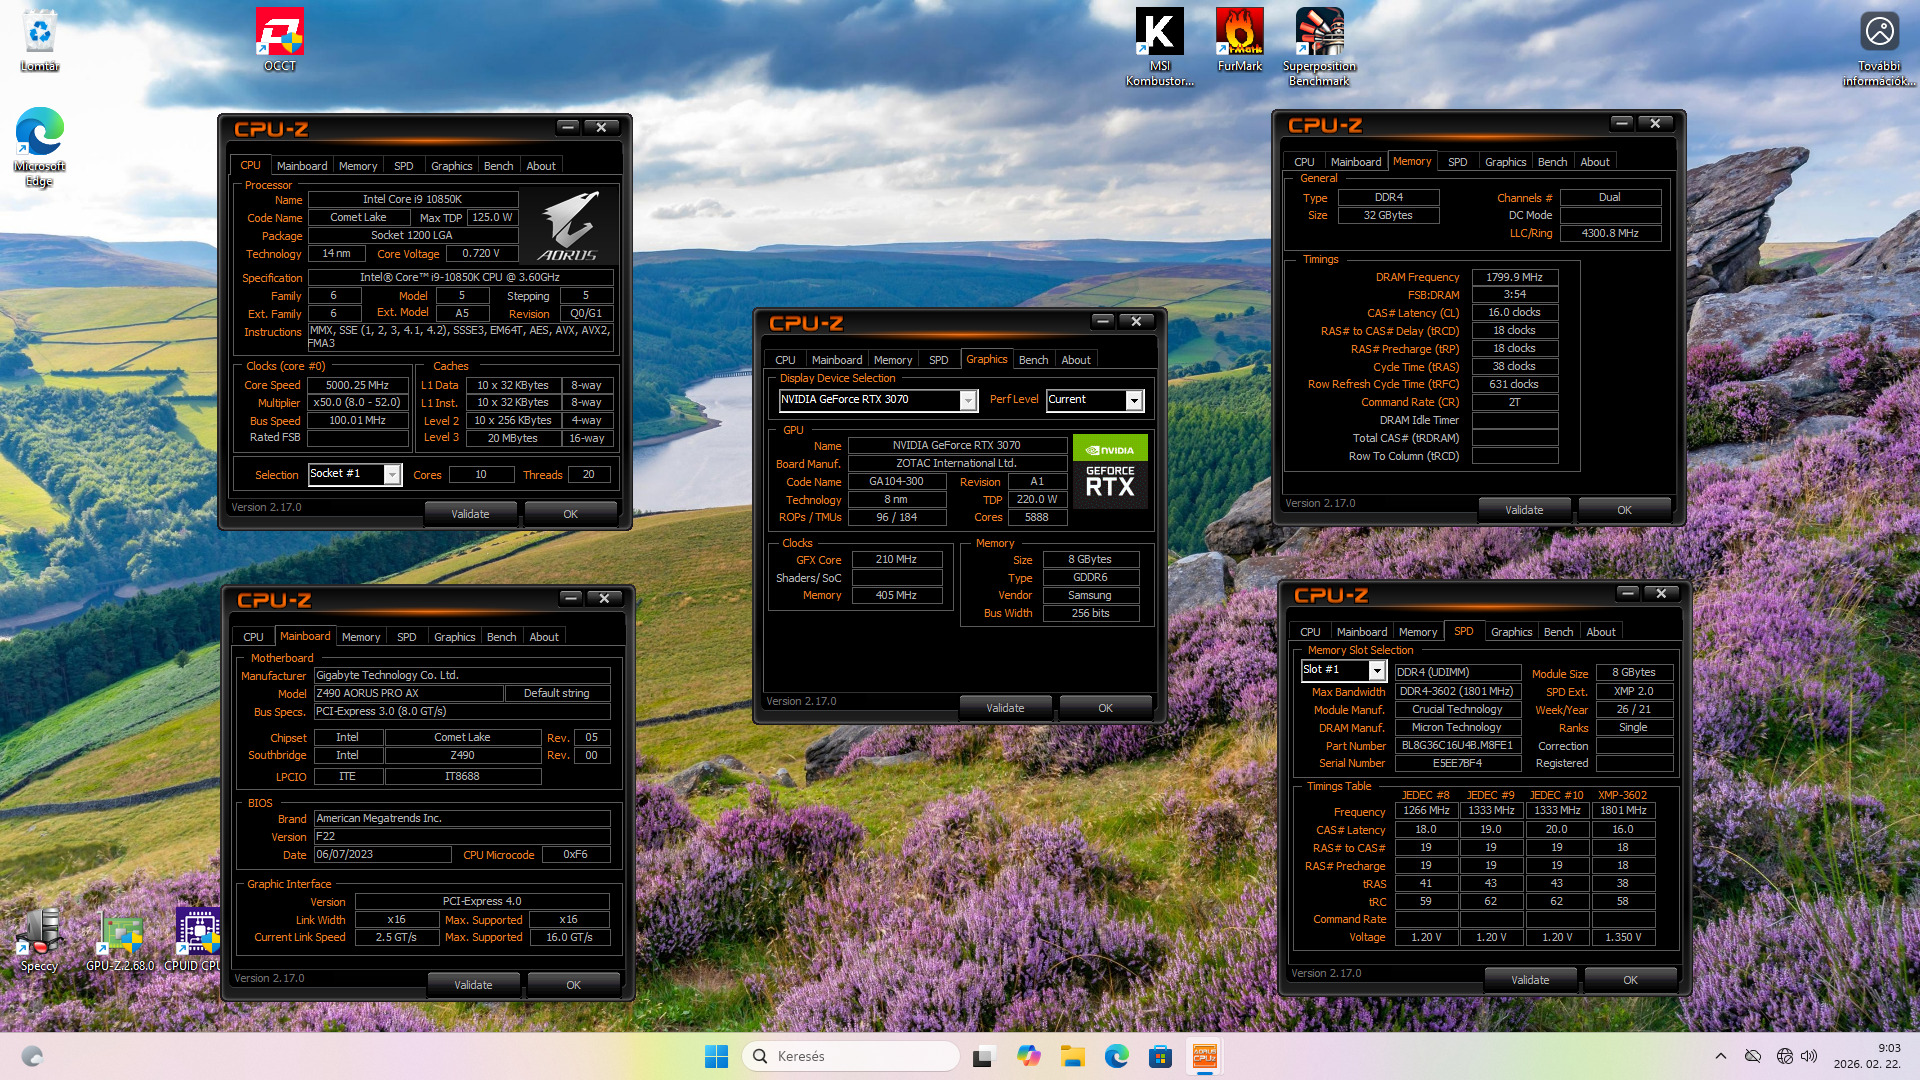Open the FurMark desktop icon
The width and height of the screenshot is (1920, 1080).
pos(1239,40)
